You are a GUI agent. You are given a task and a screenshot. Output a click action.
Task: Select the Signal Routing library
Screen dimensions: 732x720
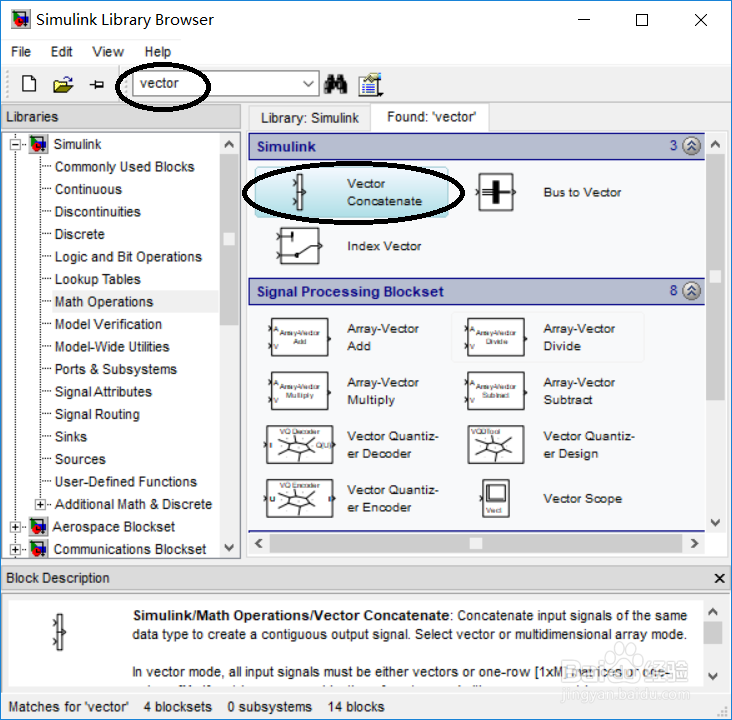pos(97,414)
